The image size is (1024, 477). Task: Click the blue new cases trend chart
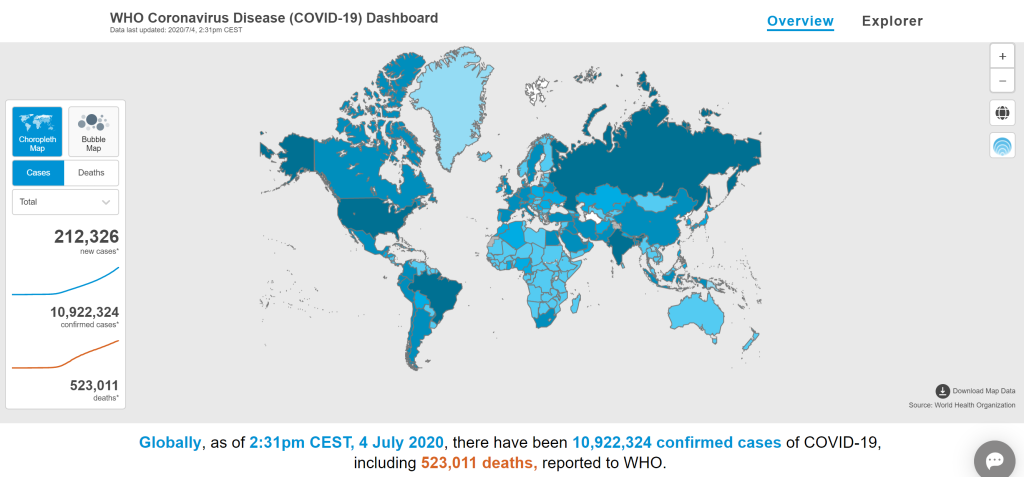65,281
